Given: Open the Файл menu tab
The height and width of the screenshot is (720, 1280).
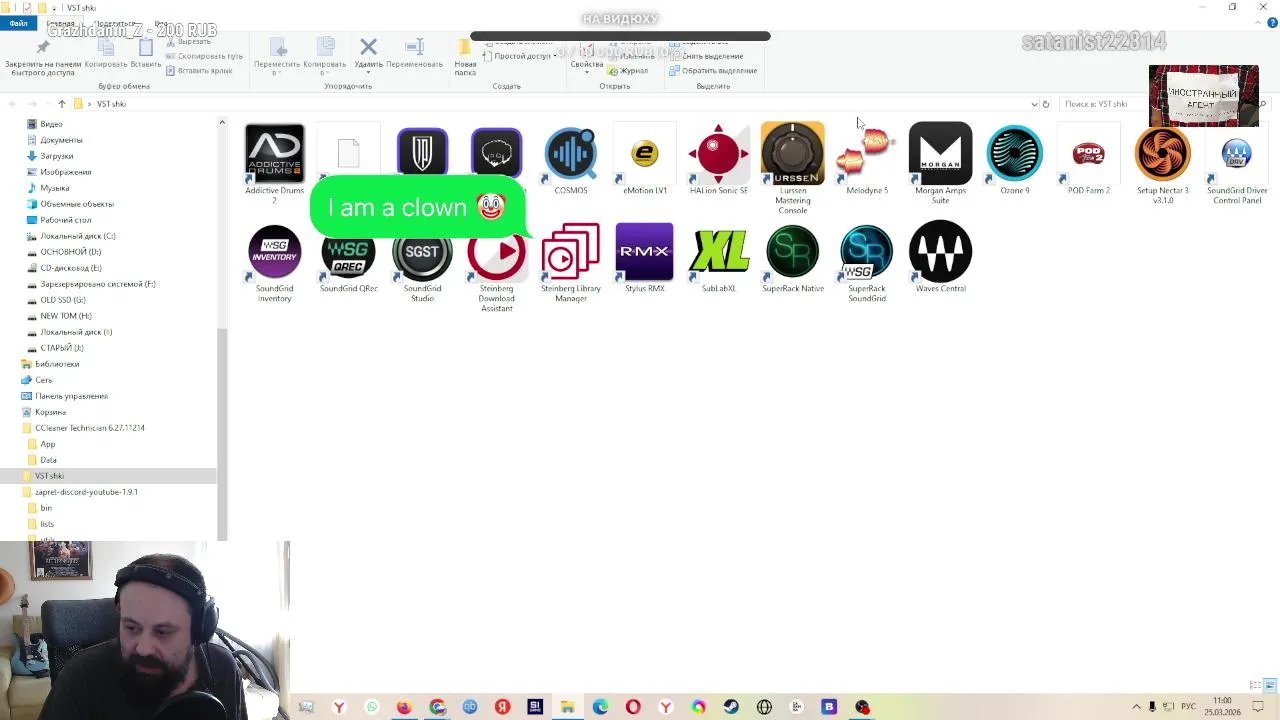Looking at the screenshot, I should (19, 24).
